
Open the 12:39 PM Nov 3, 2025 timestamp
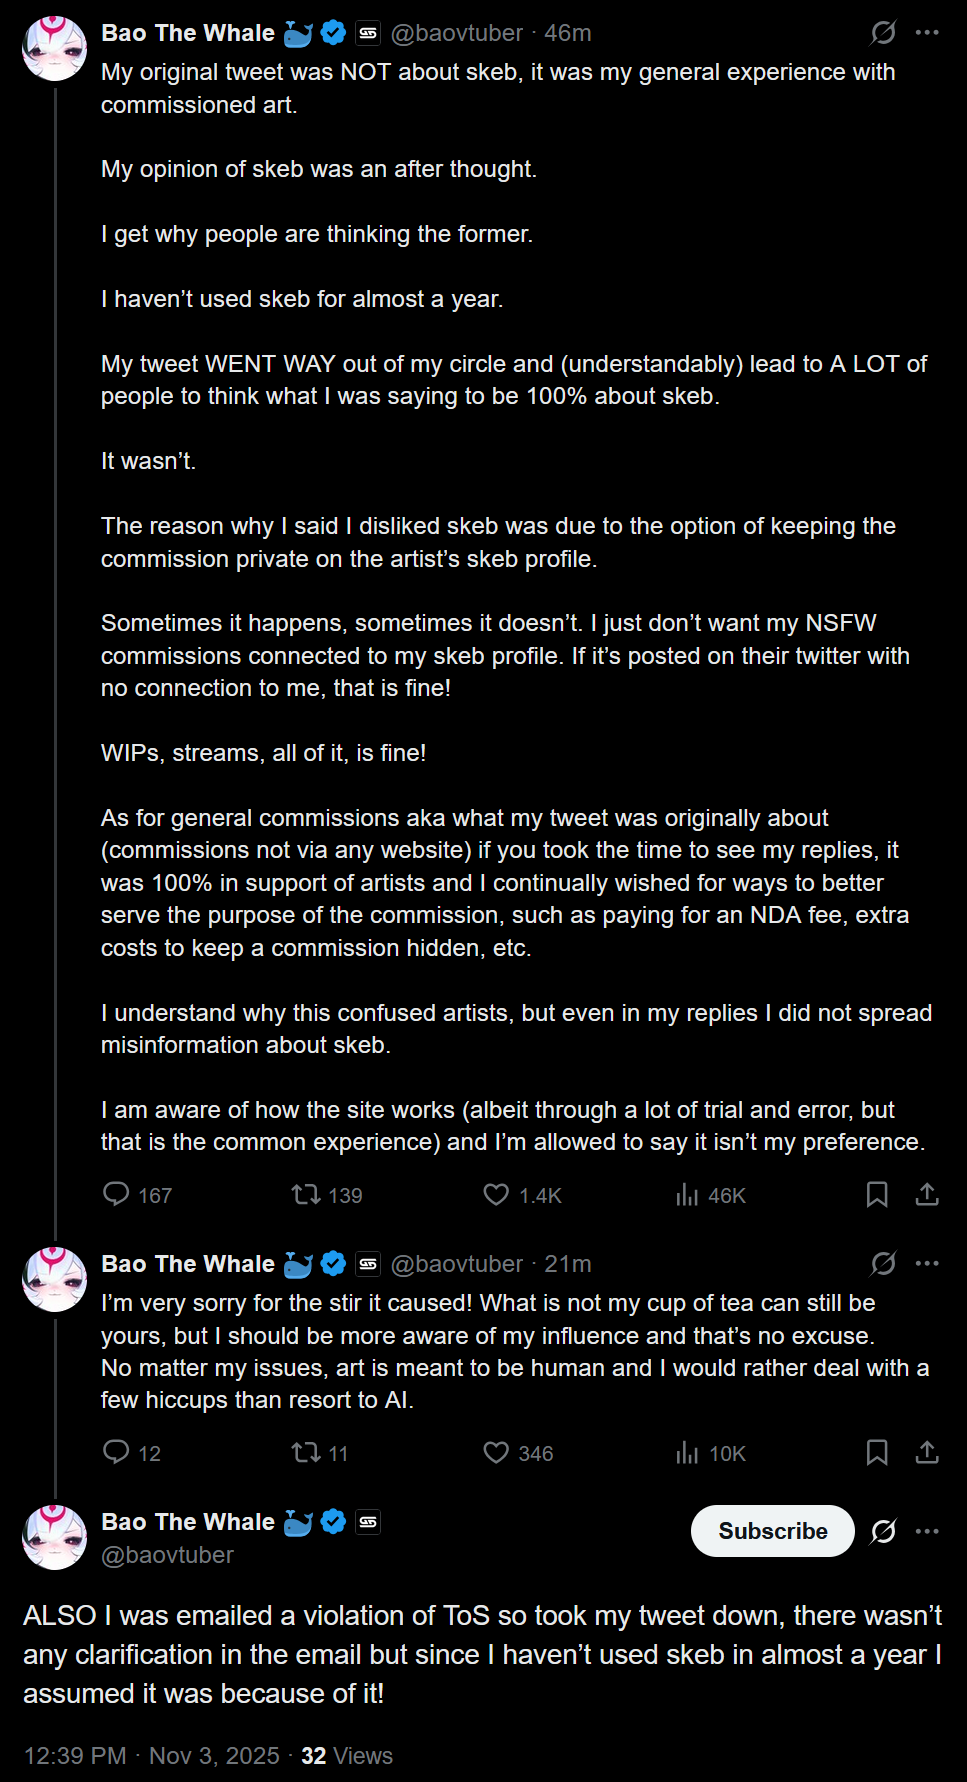pyautogui.click(x=152, y=1756)
